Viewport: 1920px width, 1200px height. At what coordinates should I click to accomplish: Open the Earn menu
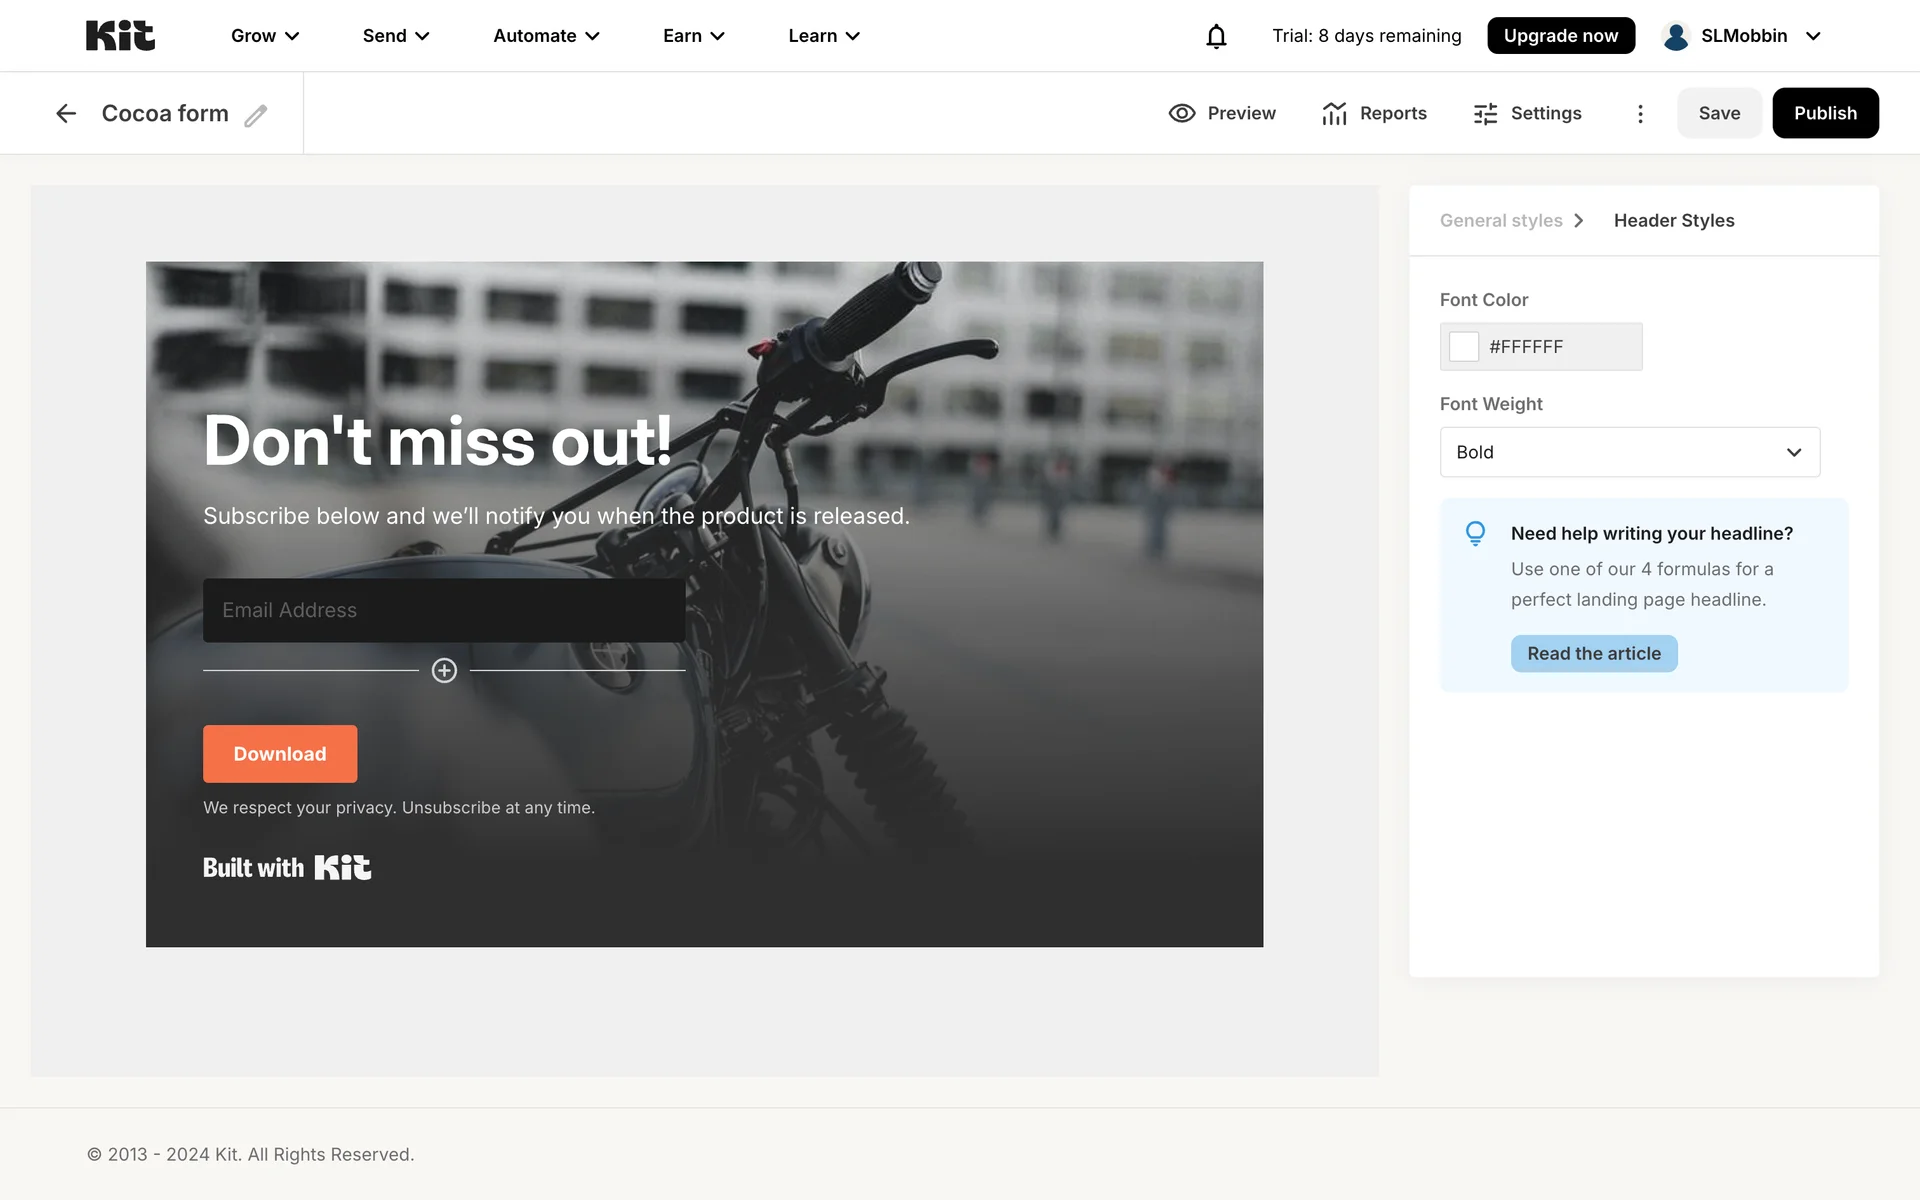pyautogui.click(x=693, y=36)
